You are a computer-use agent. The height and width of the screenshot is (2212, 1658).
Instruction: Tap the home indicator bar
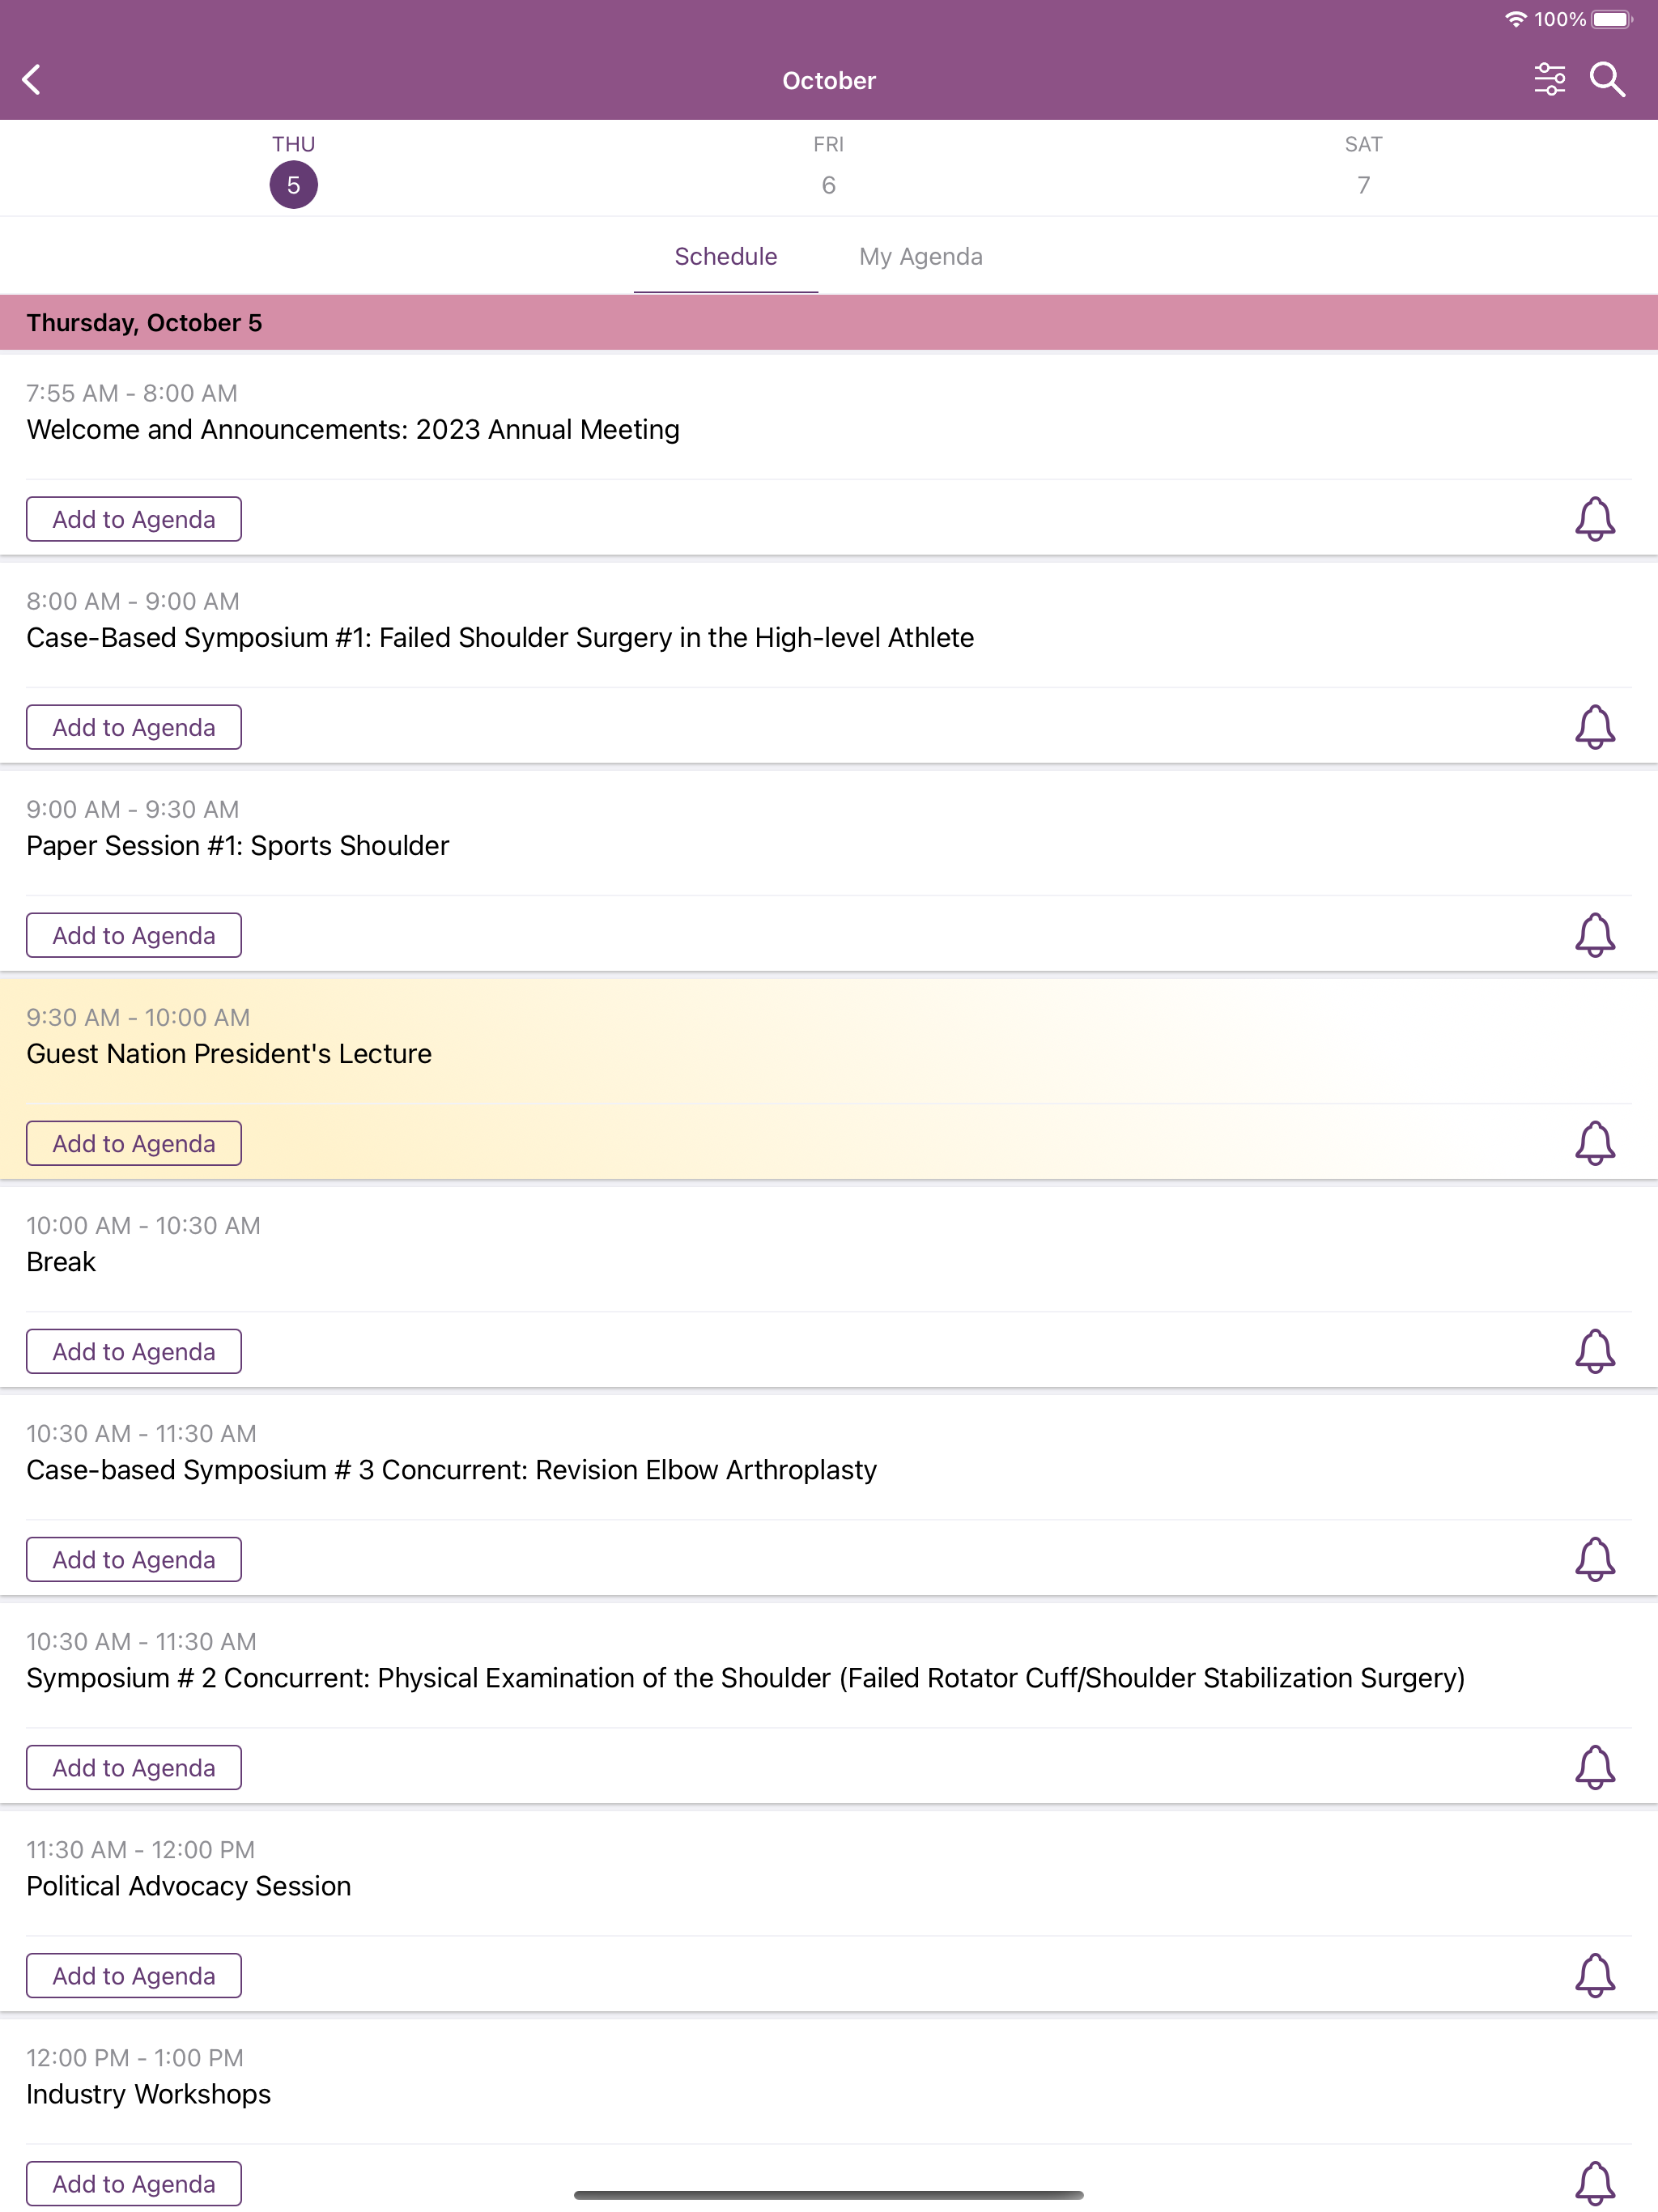coord(829,2195)
